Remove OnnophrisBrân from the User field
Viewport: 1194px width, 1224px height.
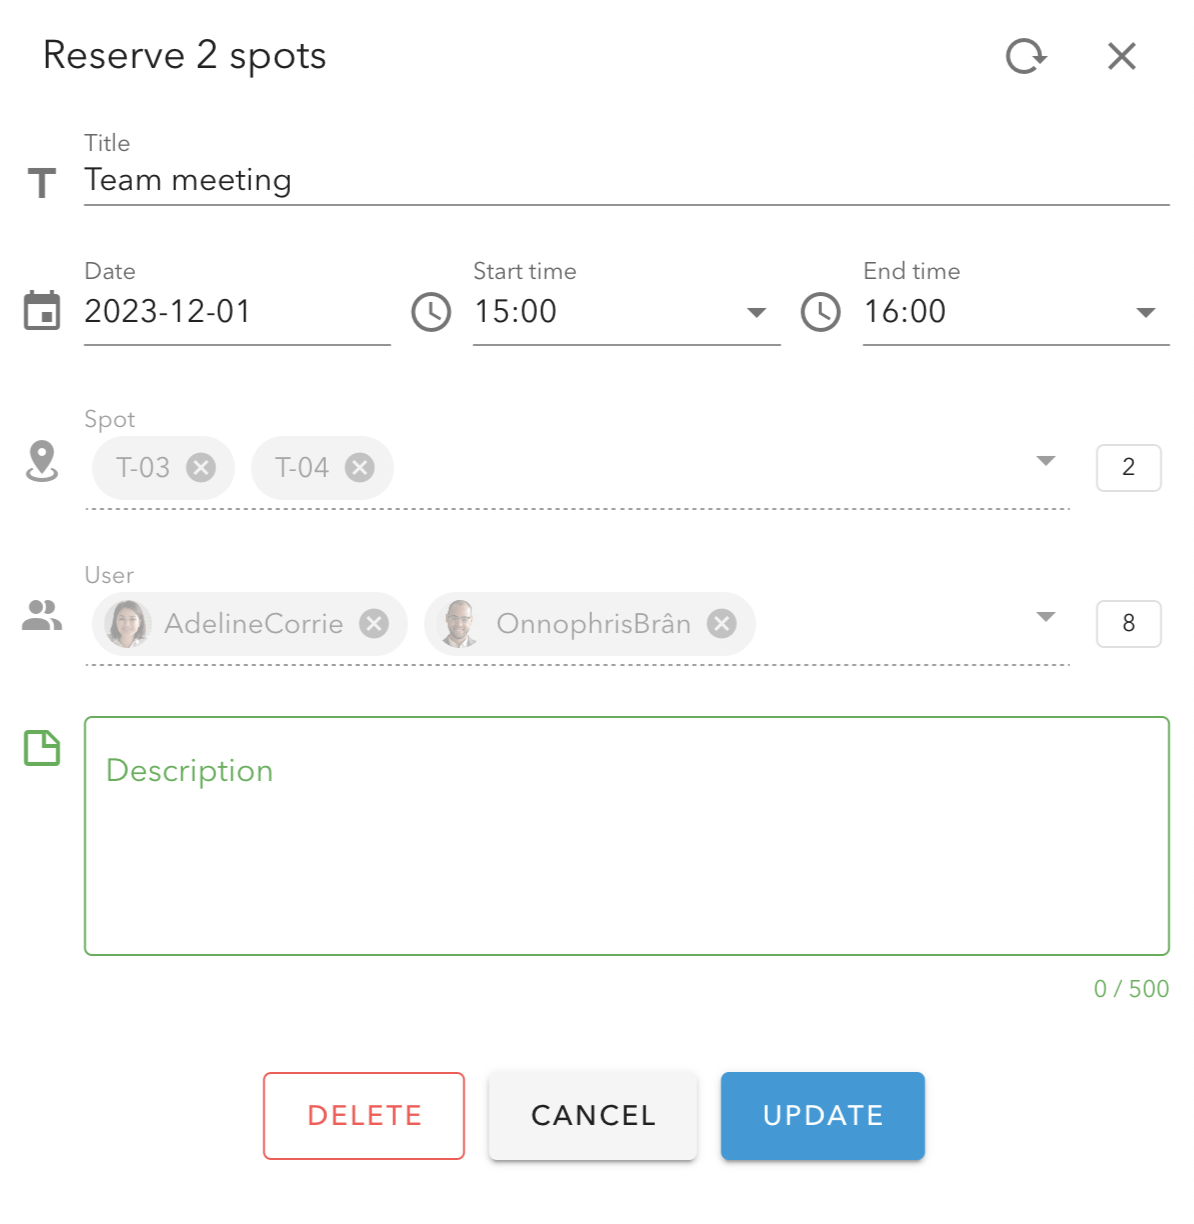click(721, 623)
